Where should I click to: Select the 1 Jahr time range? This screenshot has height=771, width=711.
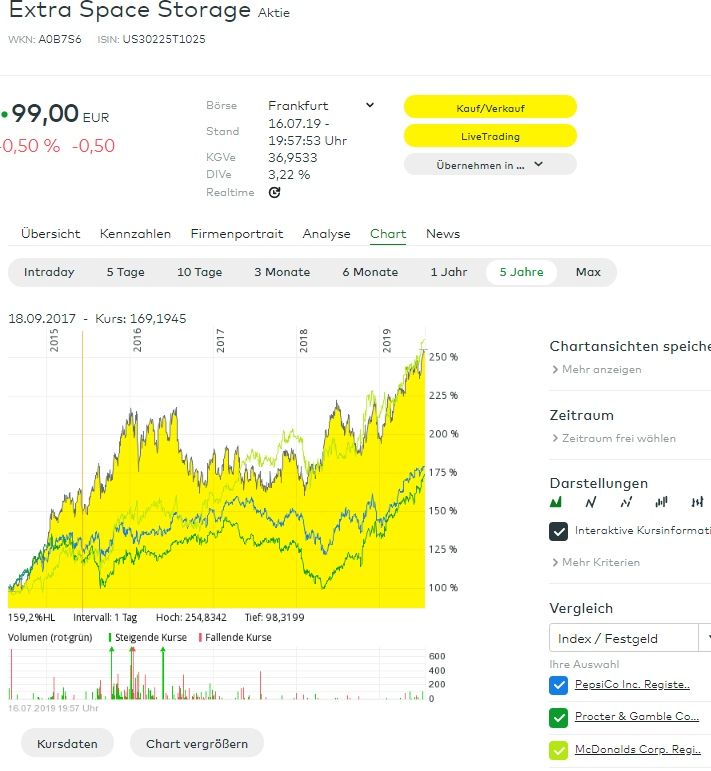click(449, 272)
